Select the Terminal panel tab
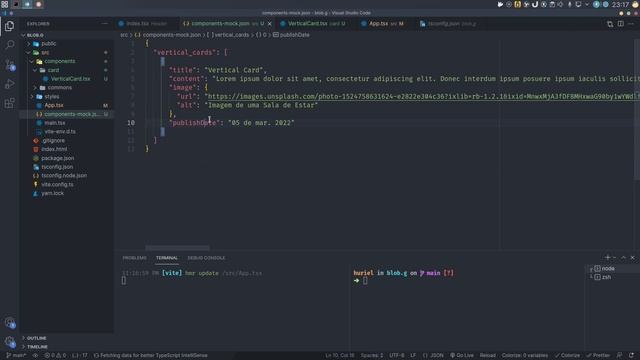Image resolution: width=640 pixels, height=360 pixels. pos(167,258)
